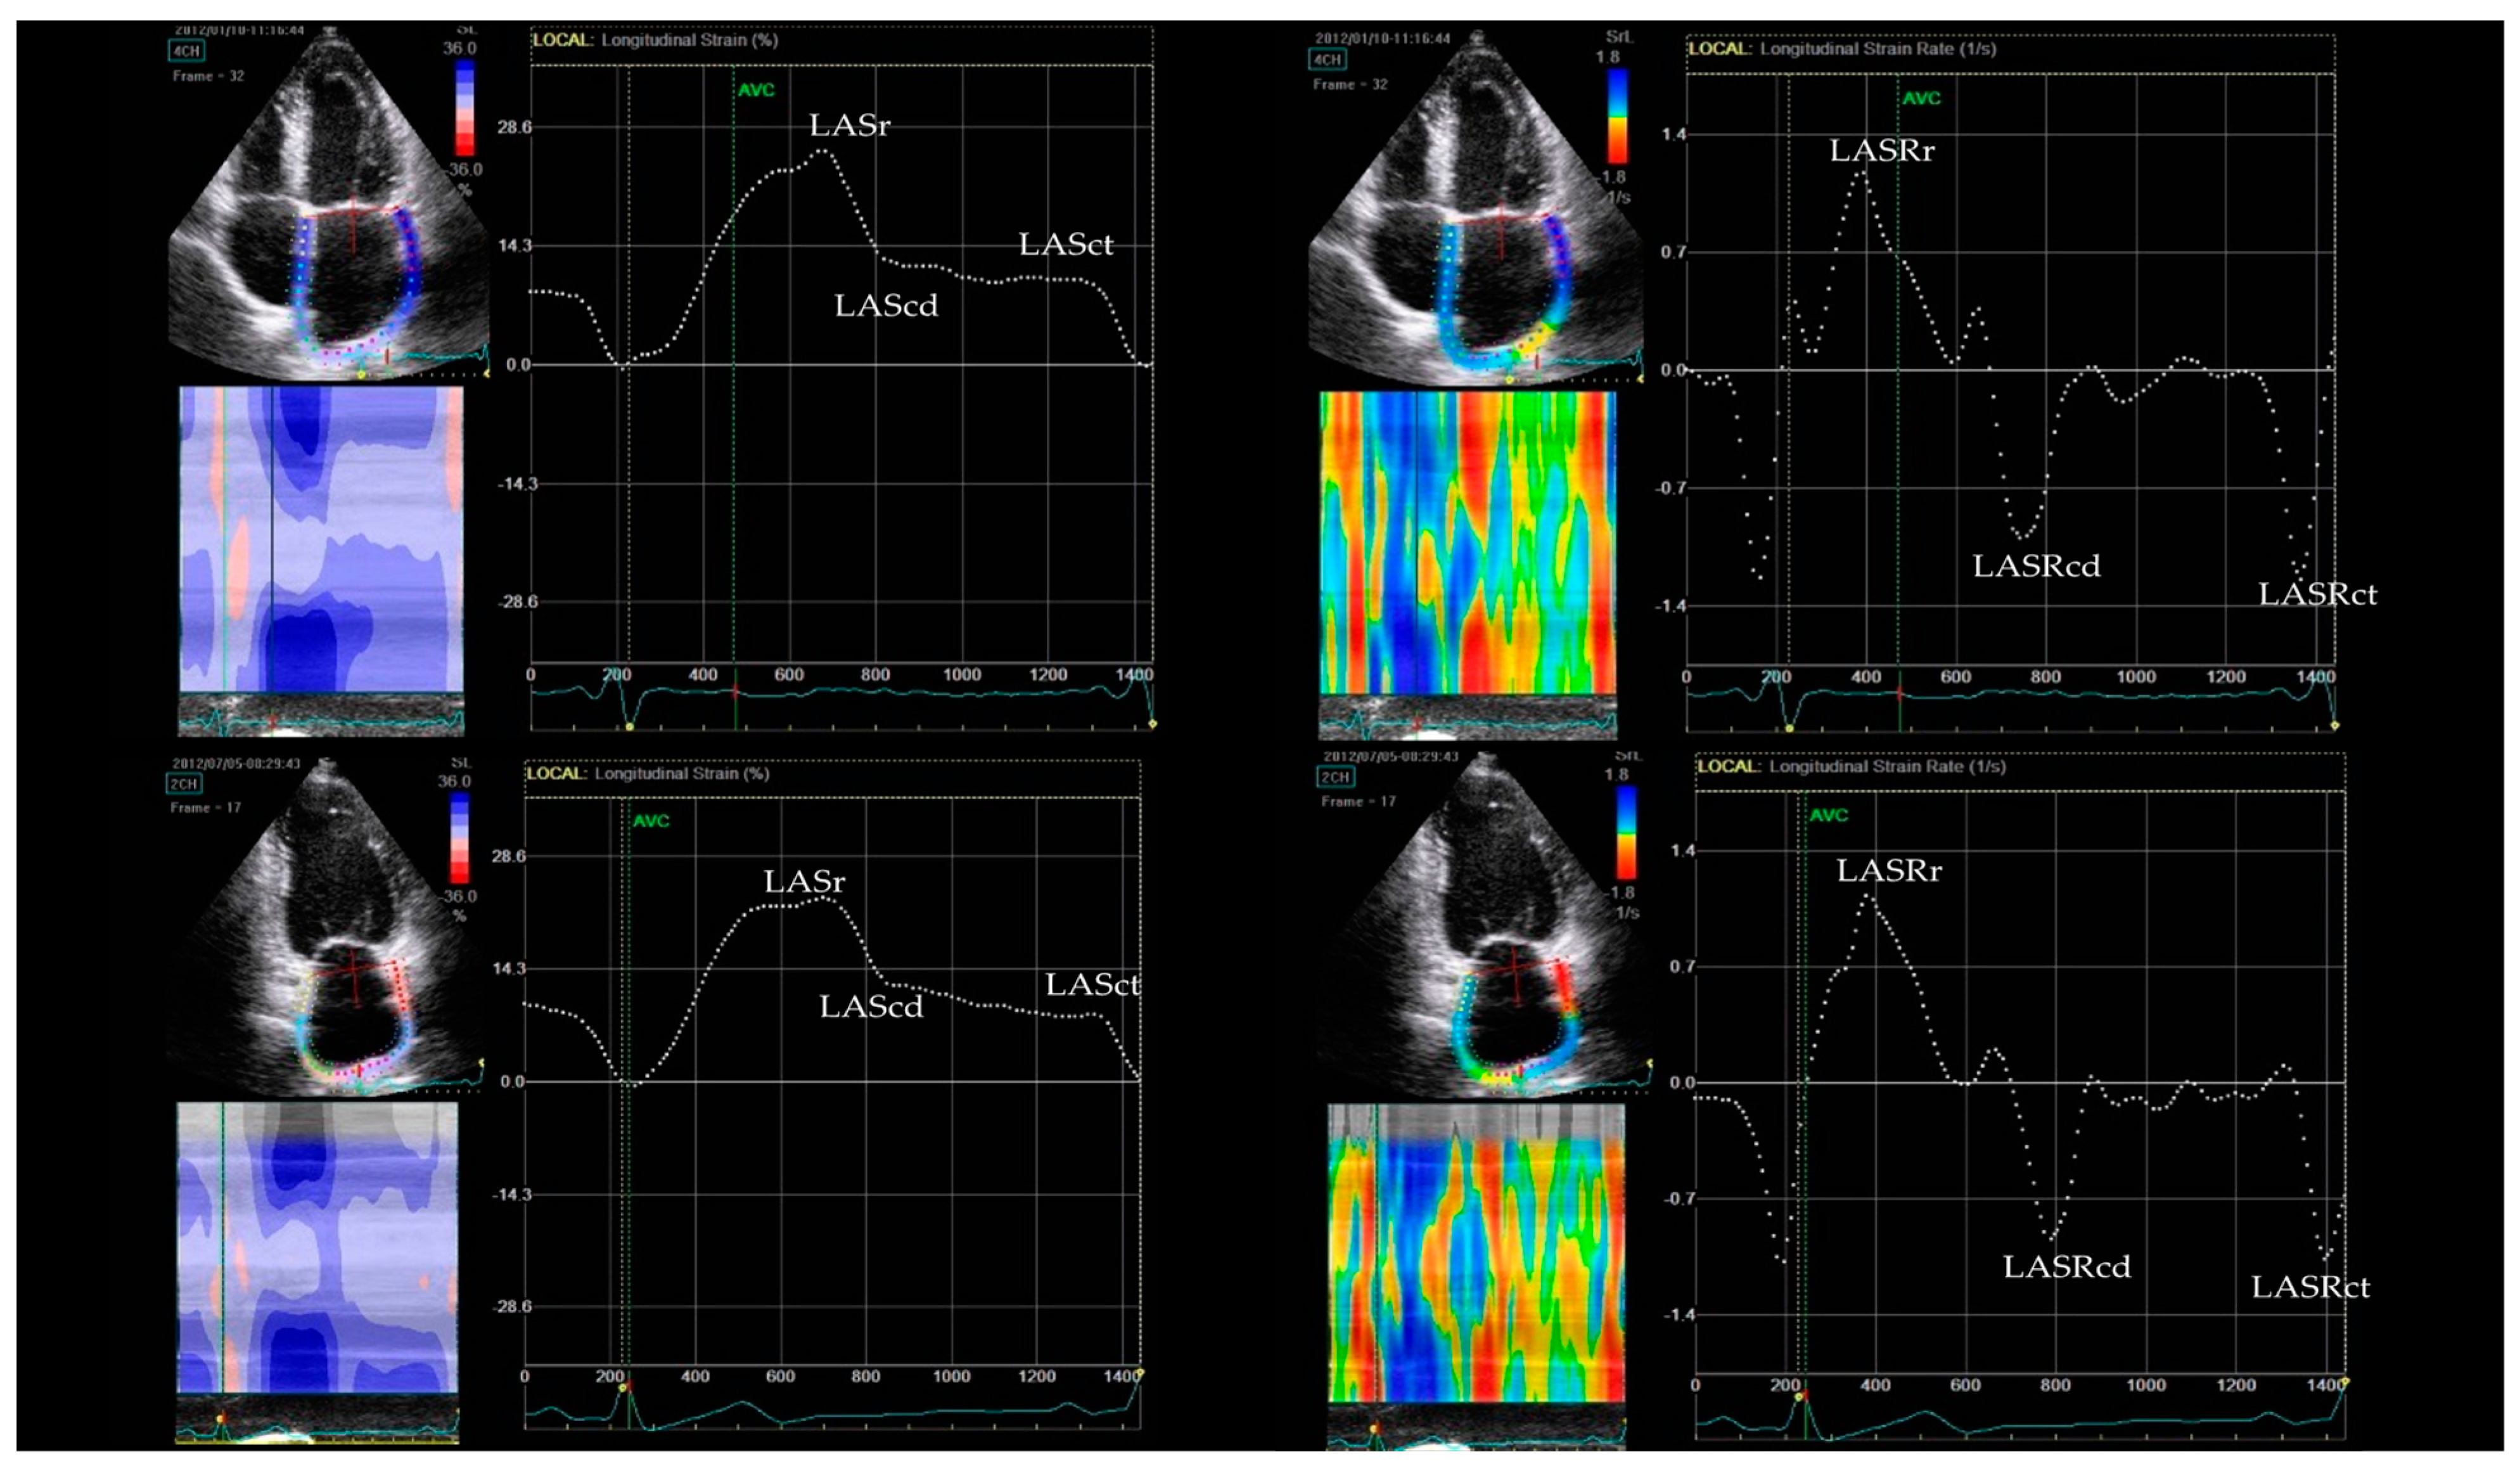2520x1466 pixels.
Task: Click the yellow ECG marker at the end of the 4CH strain trace
Action: [1152, 723]
